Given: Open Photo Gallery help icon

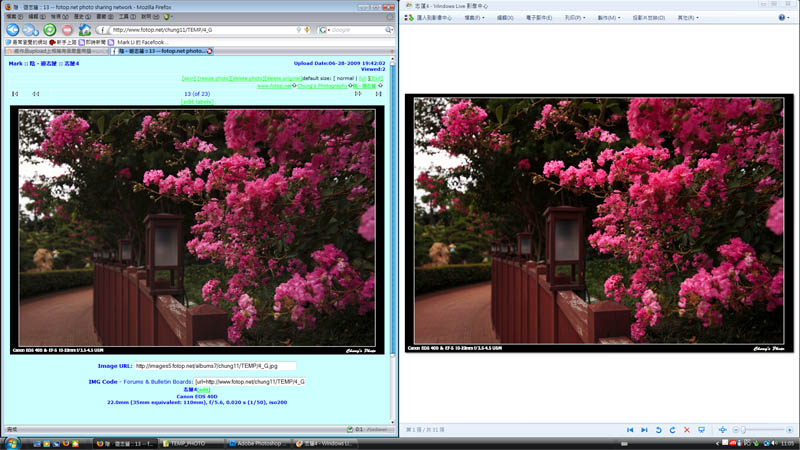Looking at the screenshot, I should 782,18.
